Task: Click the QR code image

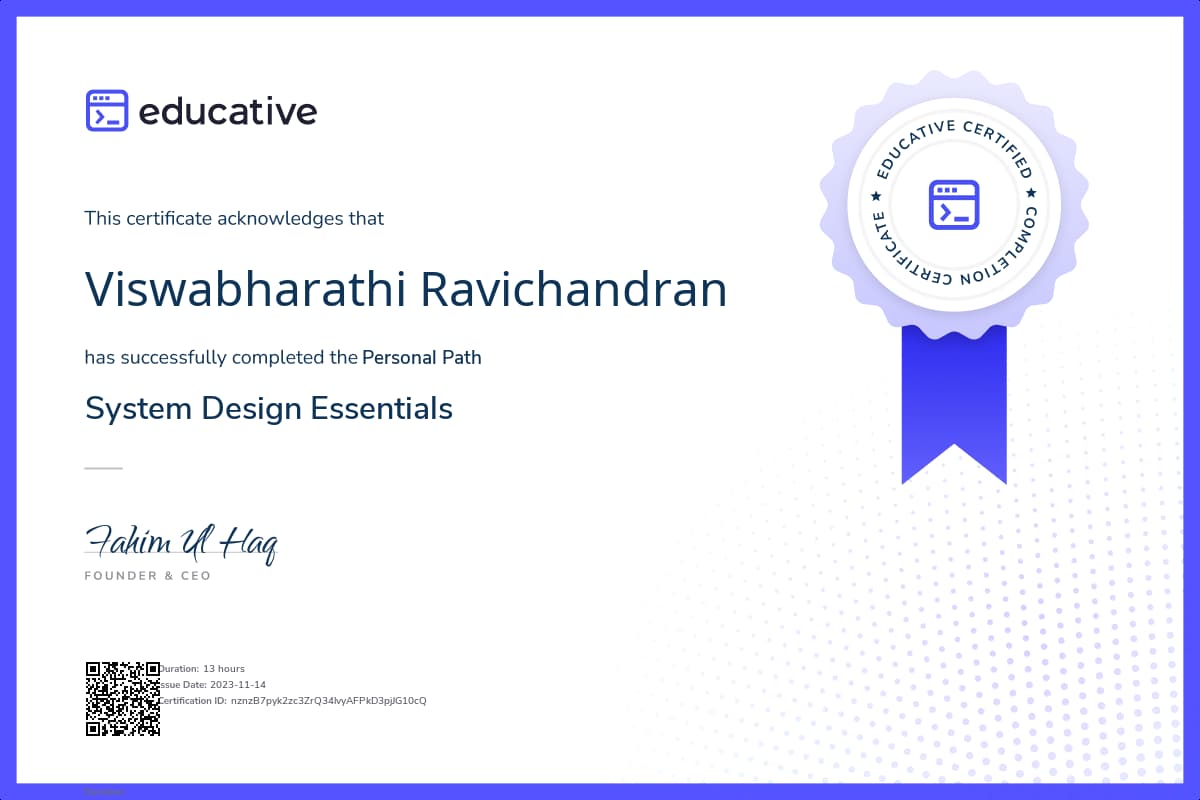Action: pyautogui.click(x=123, y=699)
